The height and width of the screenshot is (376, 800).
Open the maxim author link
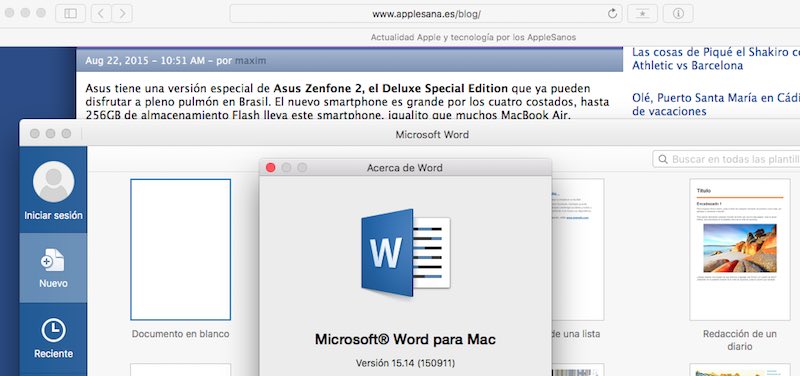click(250, 61)
